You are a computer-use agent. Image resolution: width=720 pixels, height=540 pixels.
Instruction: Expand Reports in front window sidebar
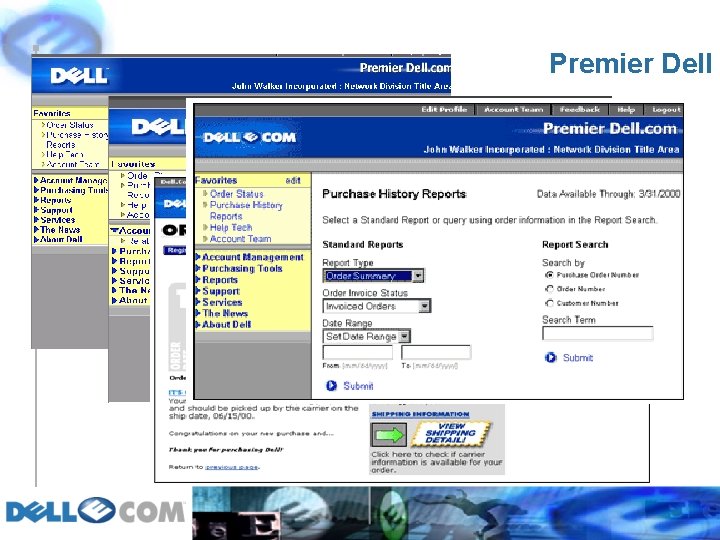click(217, 280)
